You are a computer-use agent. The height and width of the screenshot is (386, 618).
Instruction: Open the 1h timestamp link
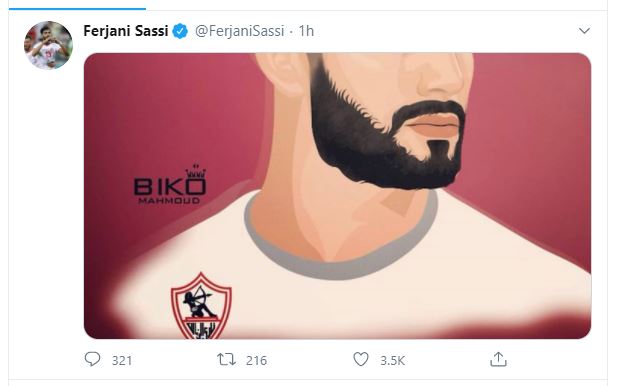[x=306, y=31]
